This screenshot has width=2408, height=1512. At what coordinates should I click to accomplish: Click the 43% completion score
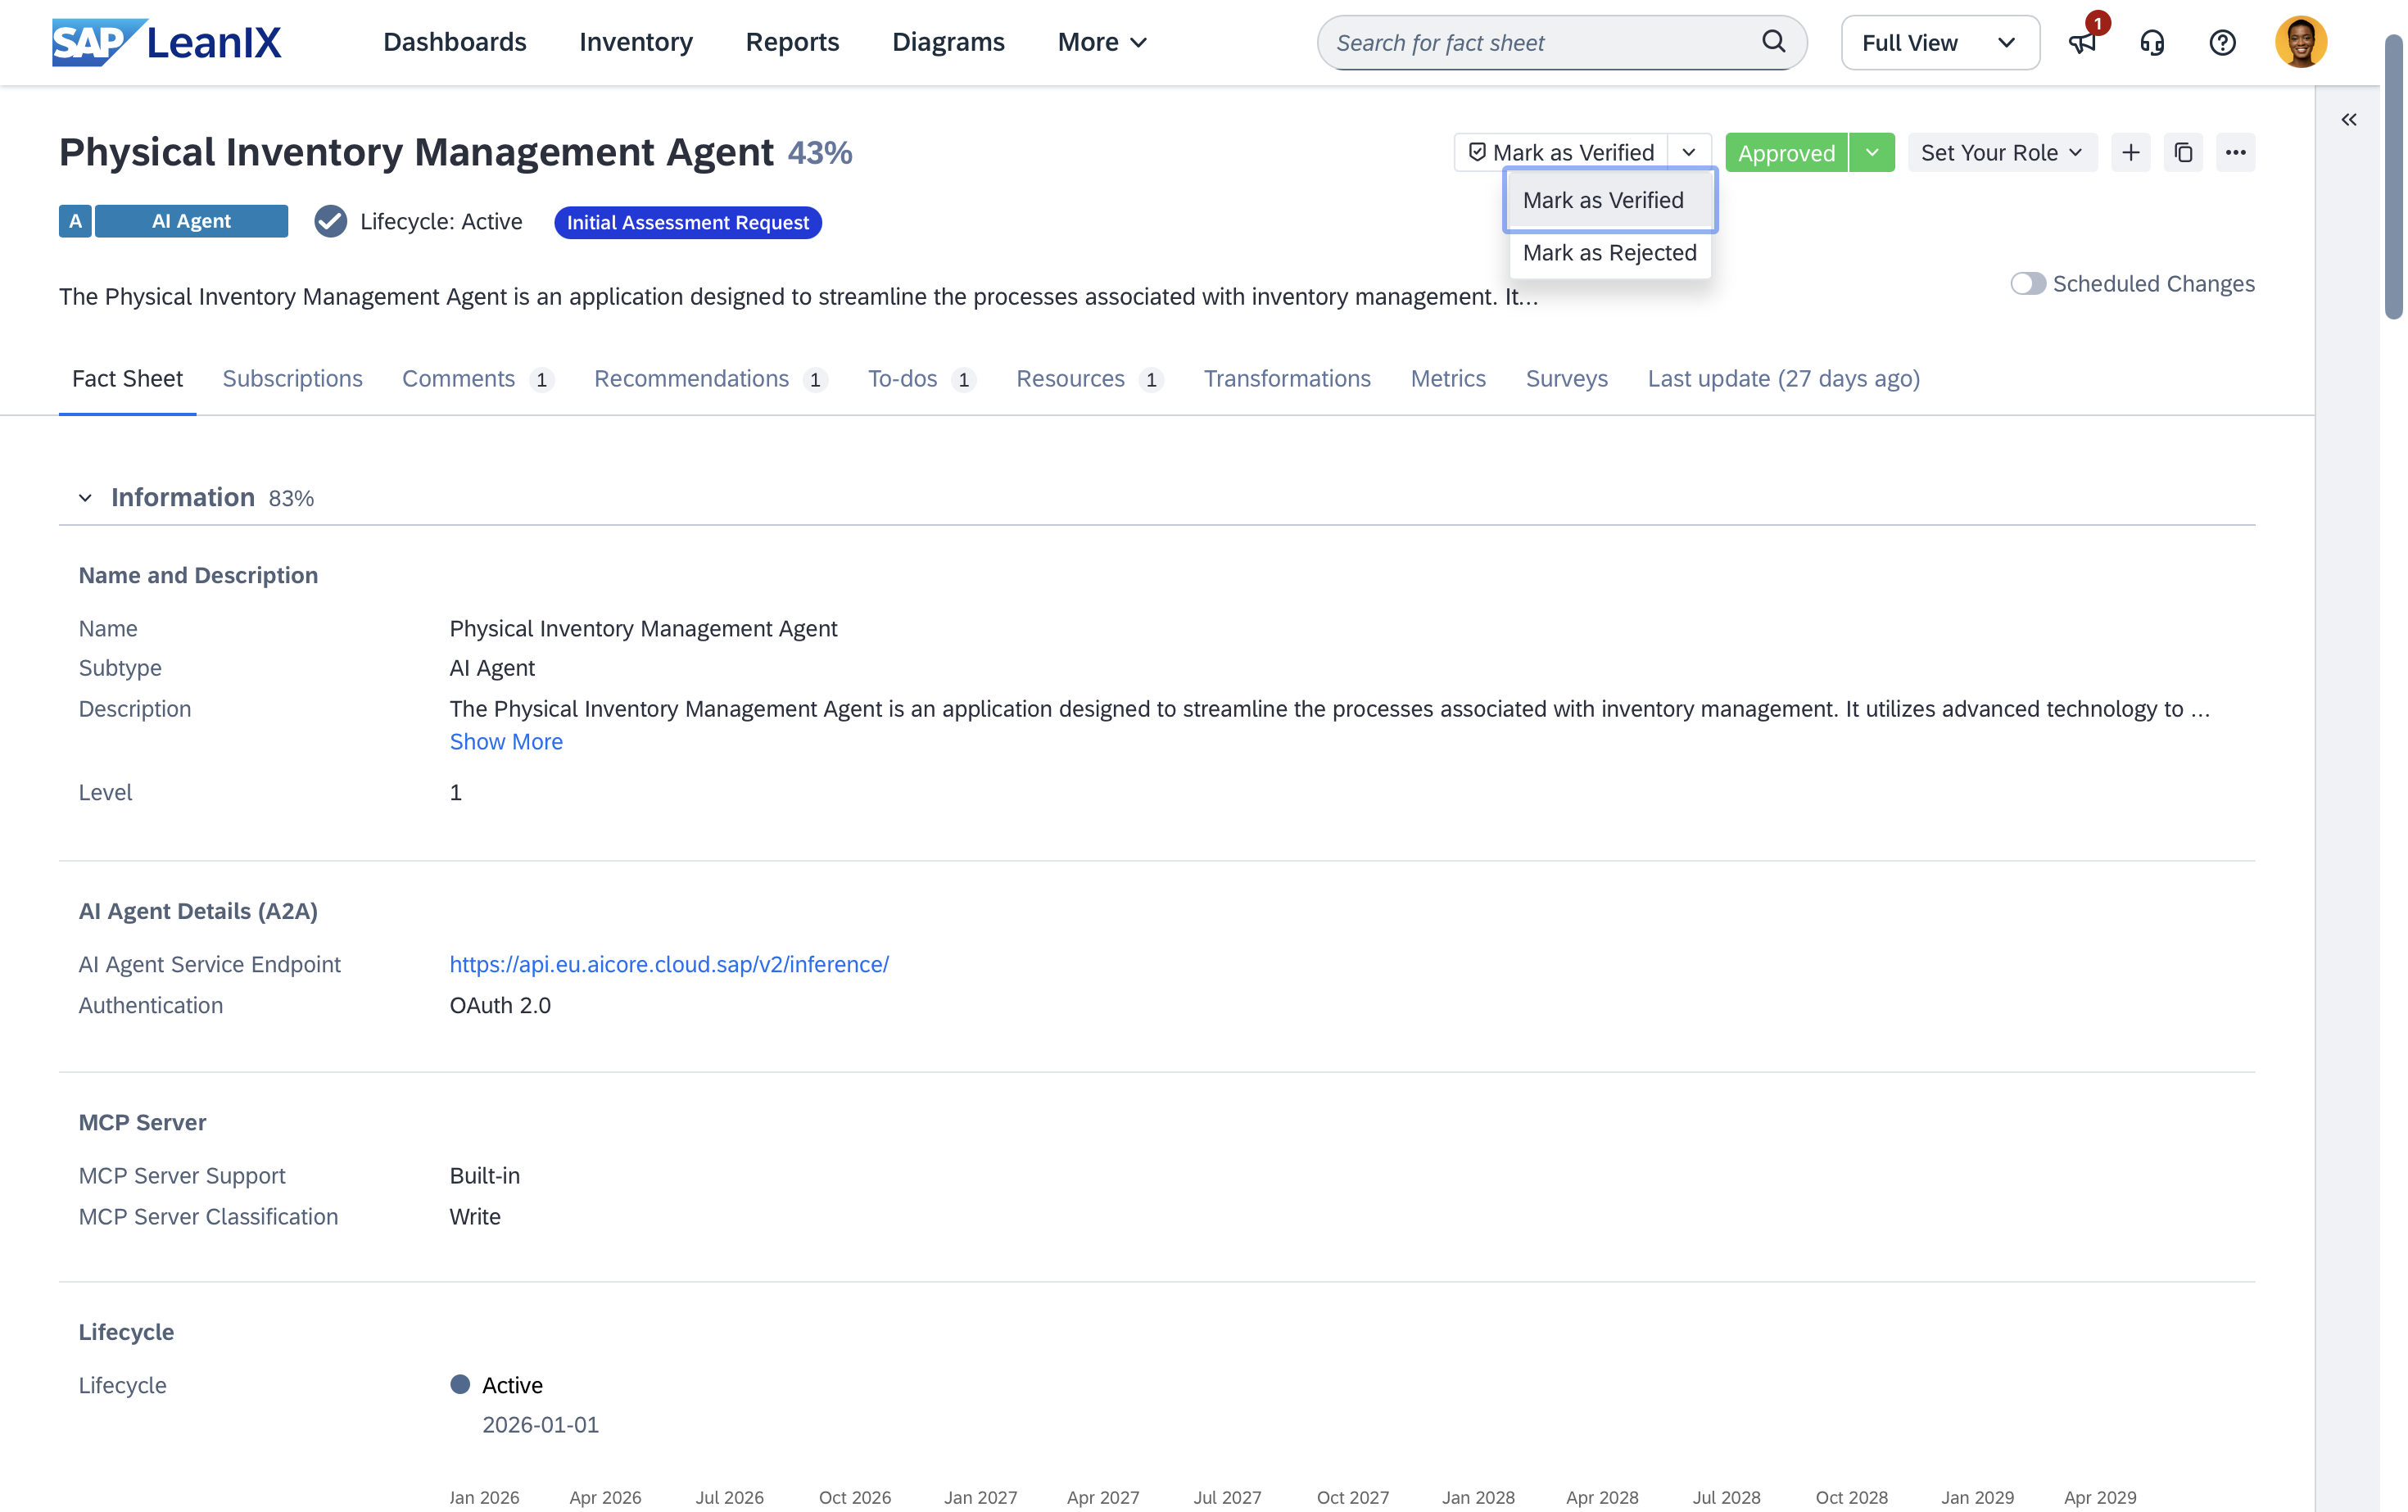coord(820,152)
